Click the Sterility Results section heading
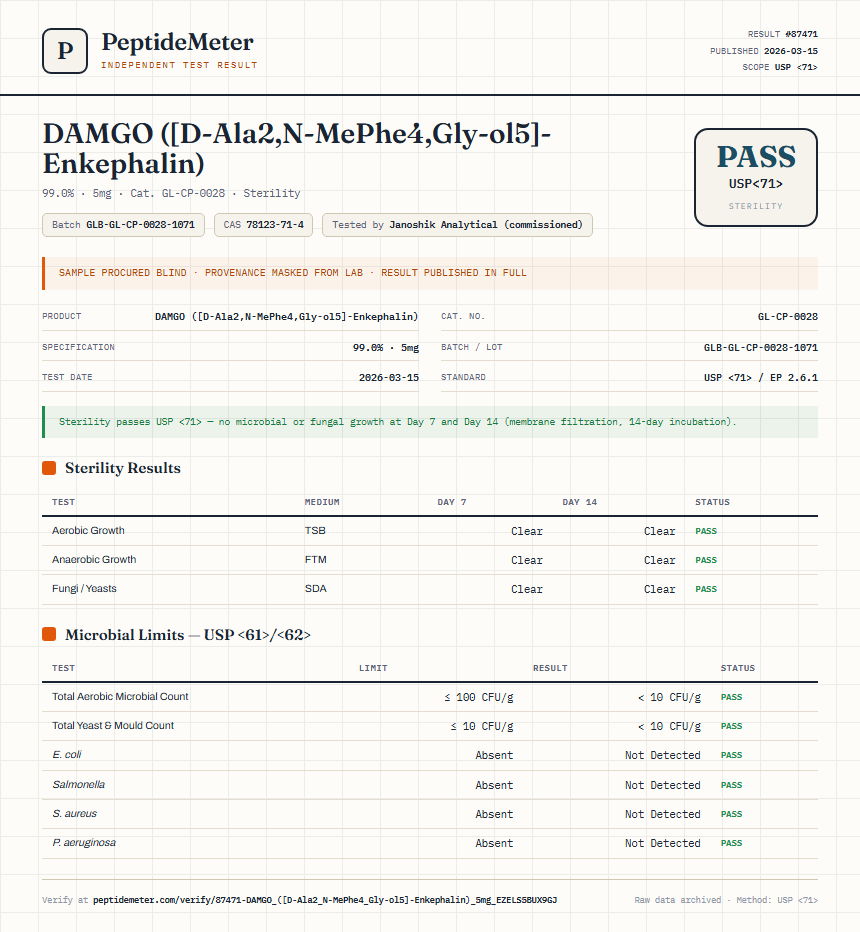This screenshot has height=932, width=860. point(122,468)
